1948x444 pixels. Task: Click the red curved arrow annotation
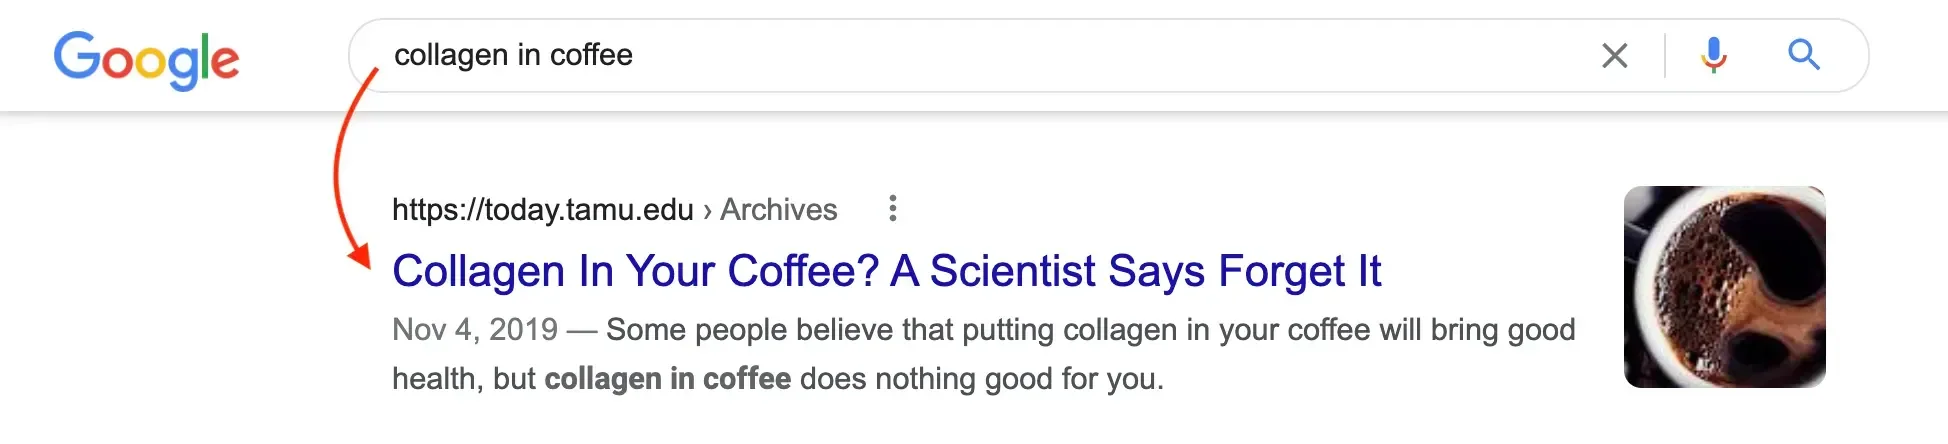pyautogui.click(x=352, y=165)
